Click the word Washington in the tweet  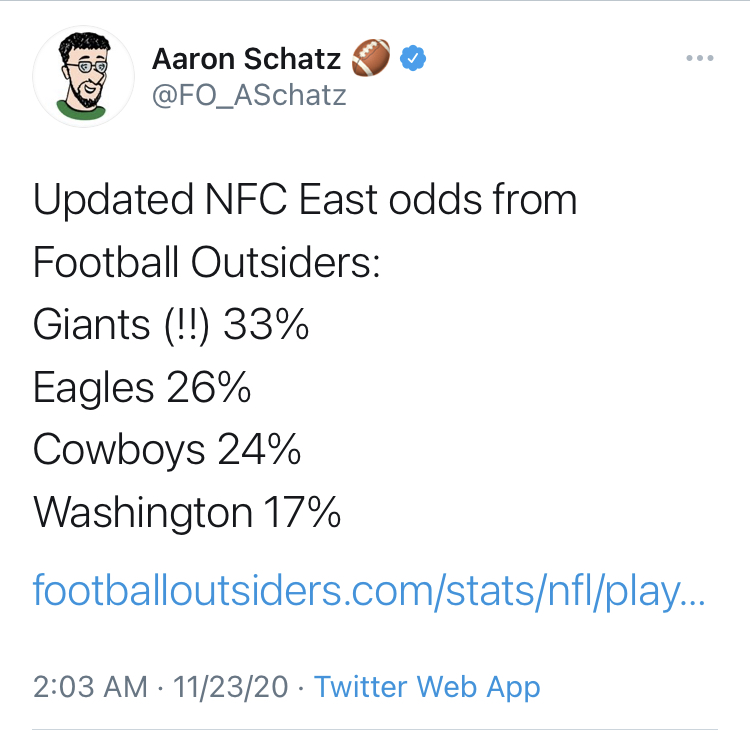pos(143,514)
